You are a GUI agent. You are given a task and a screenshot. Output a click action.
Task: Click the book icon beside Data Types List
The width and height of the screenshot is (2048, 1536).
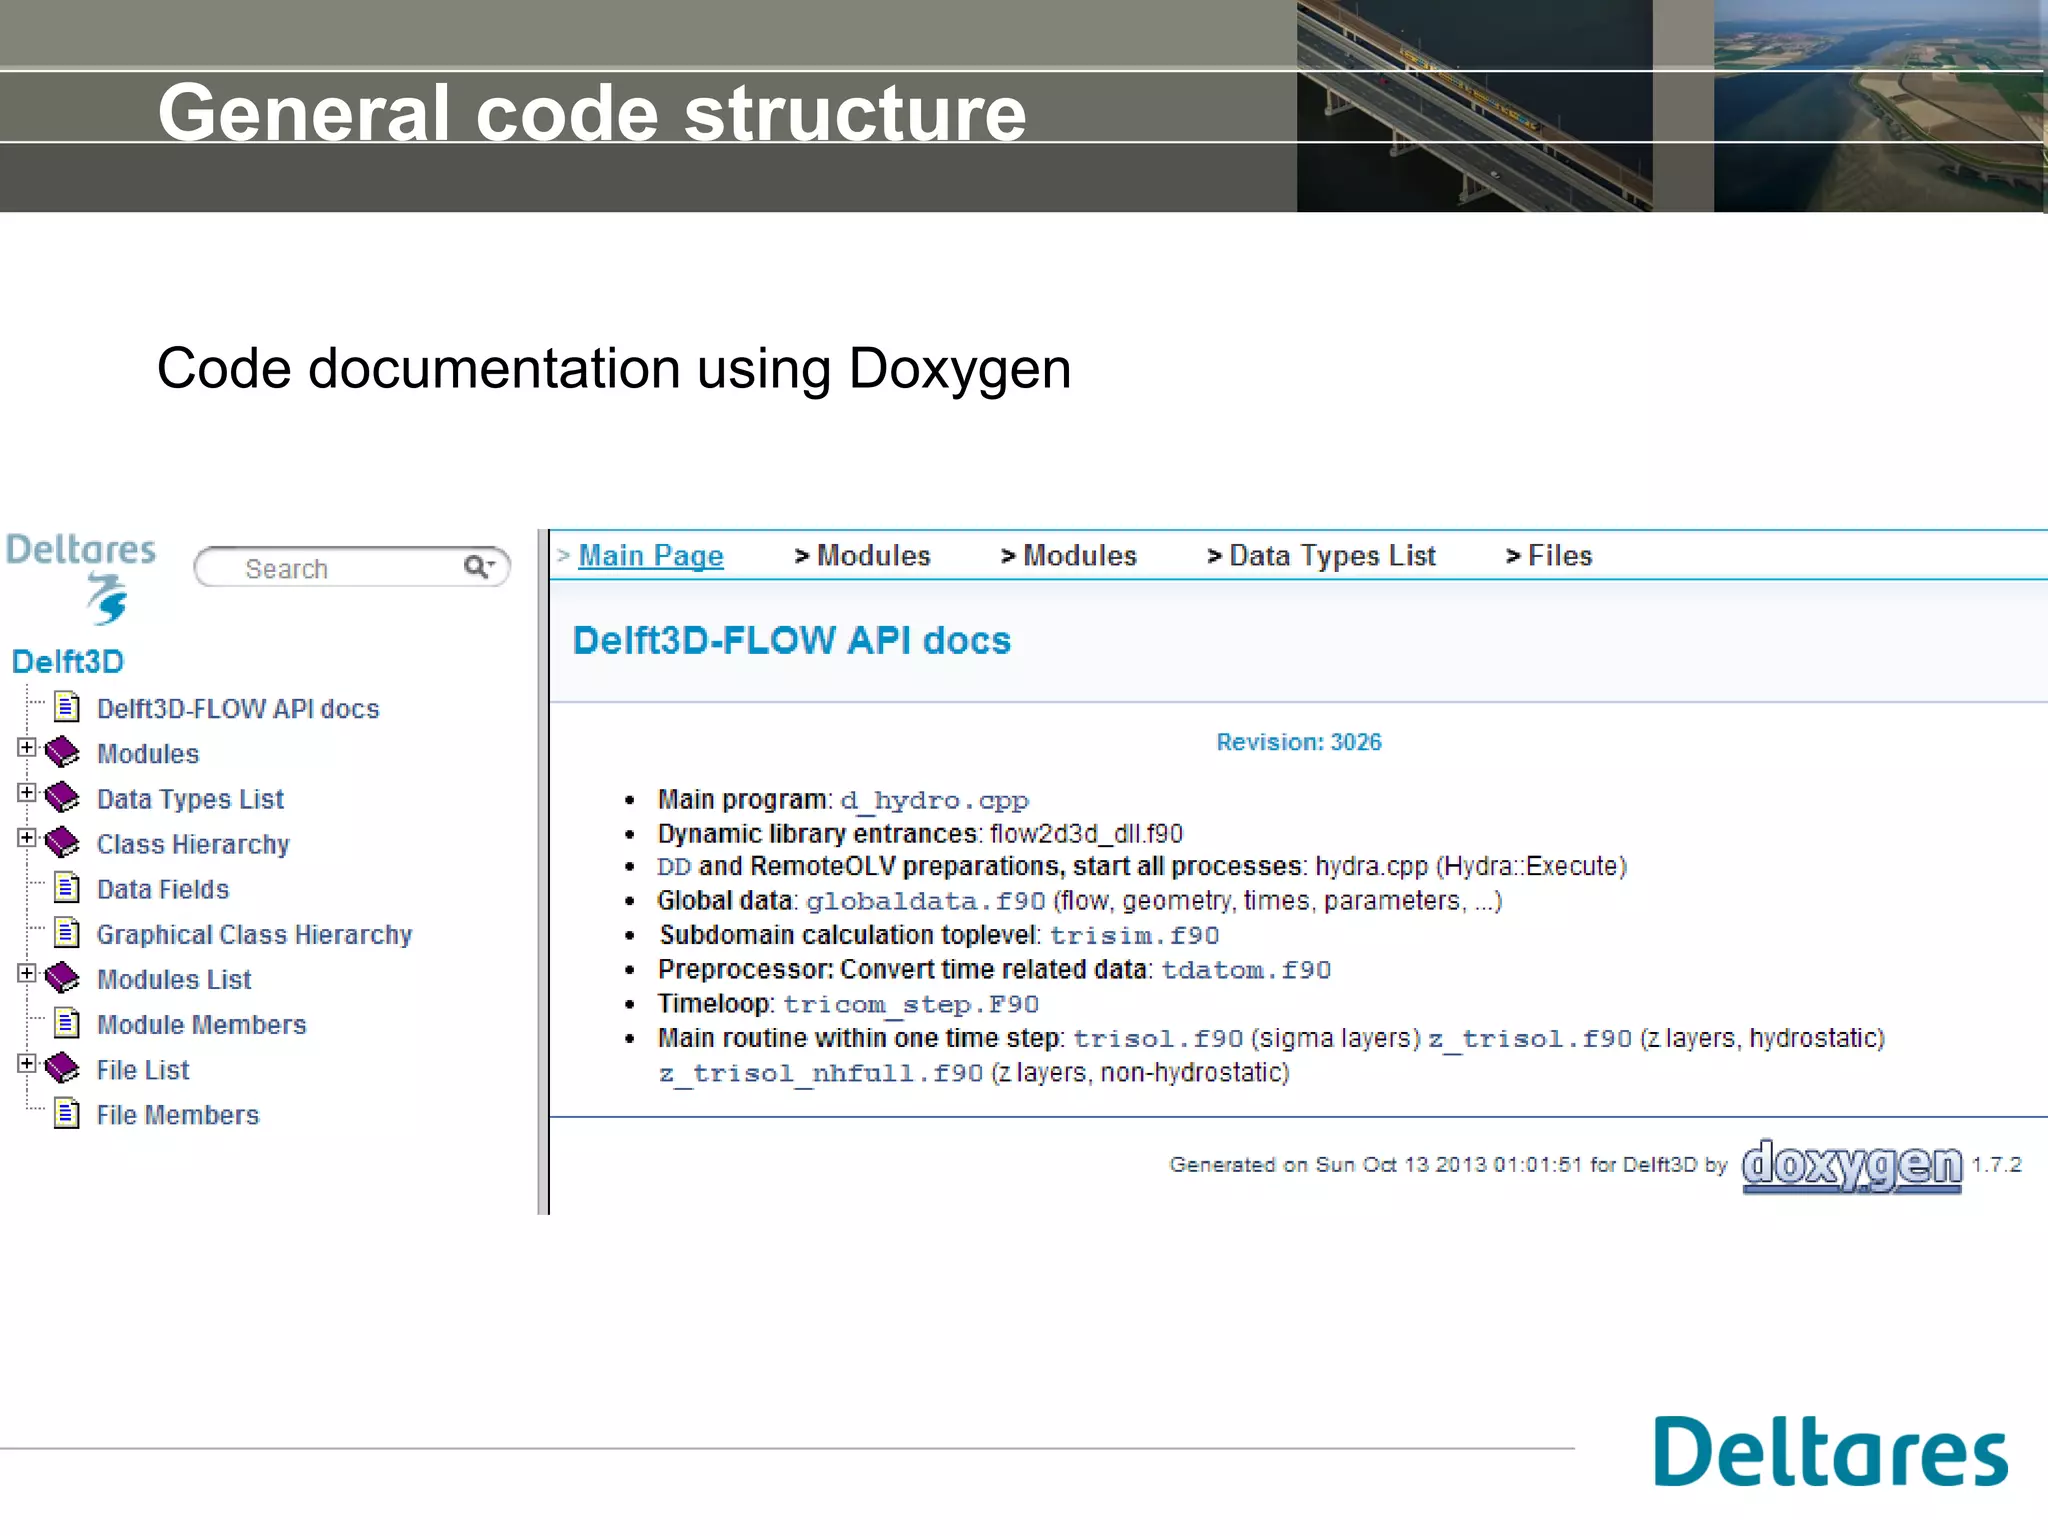coord(62,797)
